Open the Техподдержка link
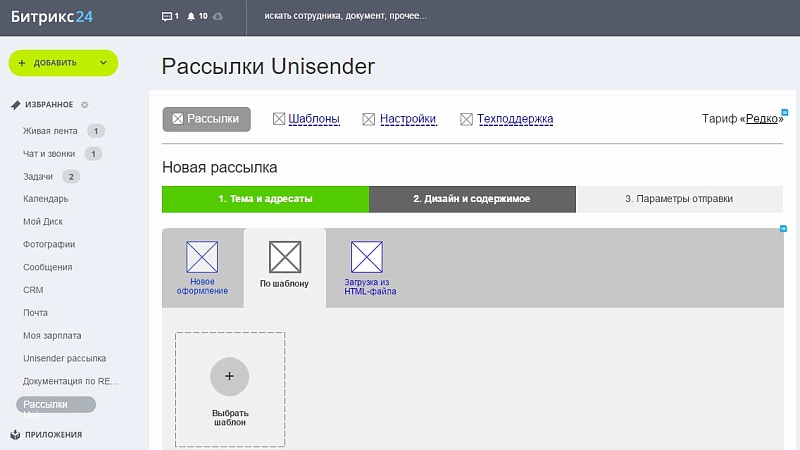800x450 pixels. tap(515, 119)
